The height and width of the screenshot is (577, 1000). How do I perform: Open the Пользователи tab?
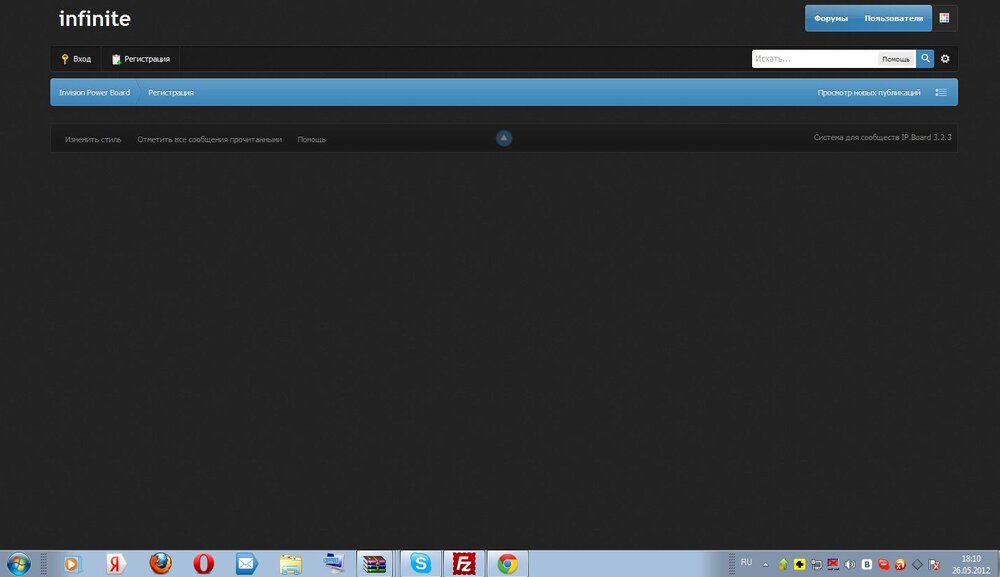tap(893, 19)
